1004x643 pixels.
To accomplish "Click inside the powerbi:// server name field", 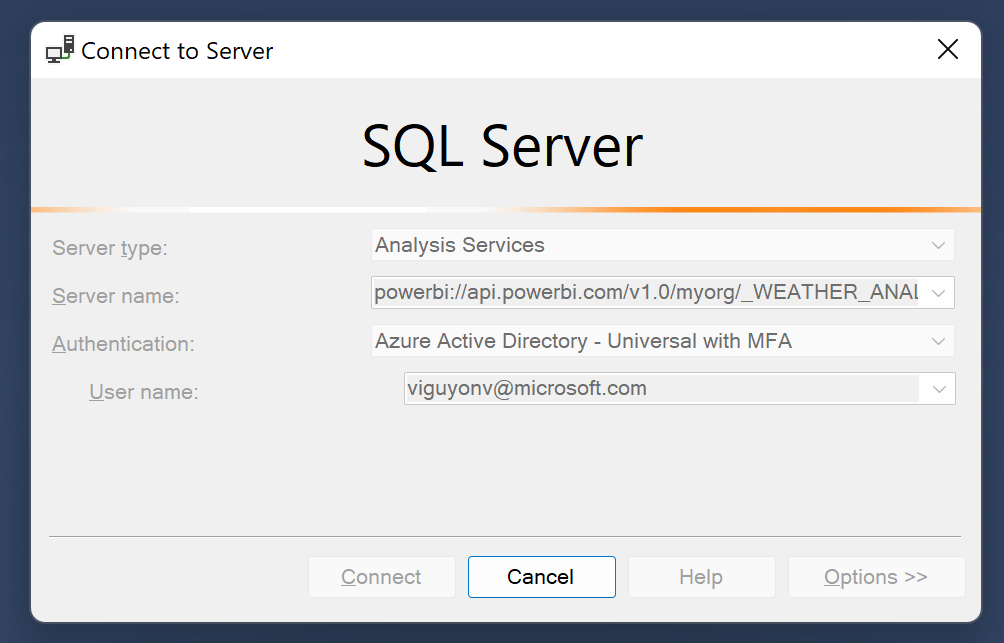I will (x=645, y=293).
